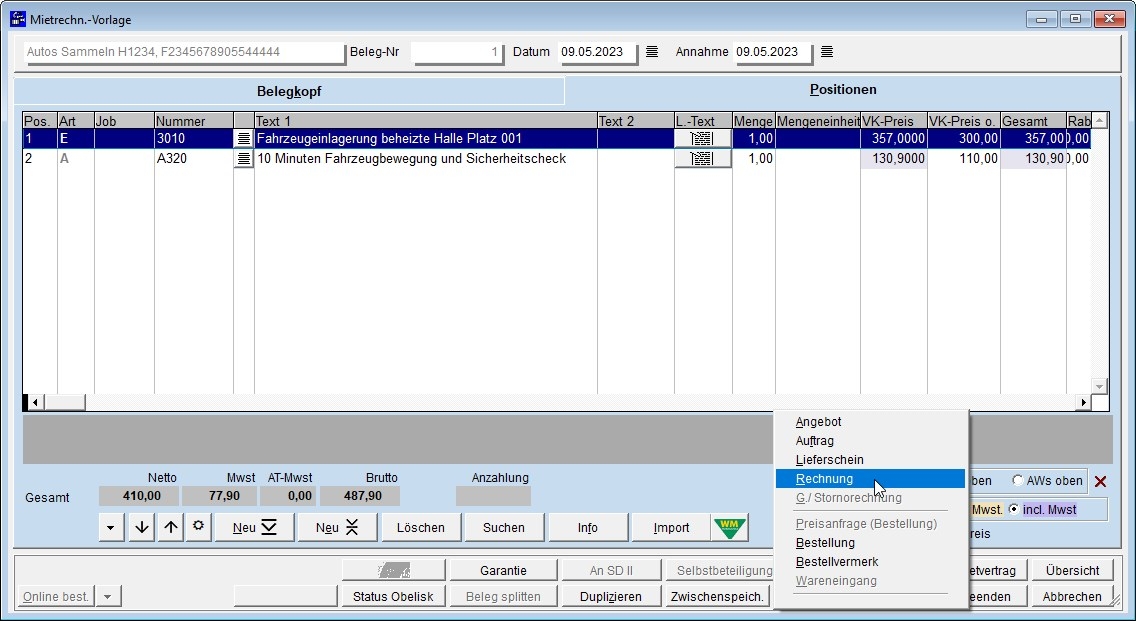The image size is (1136, 621).
Task: Click vertical scrollbar up arrow in positions table
Action: coord(1100,120)
